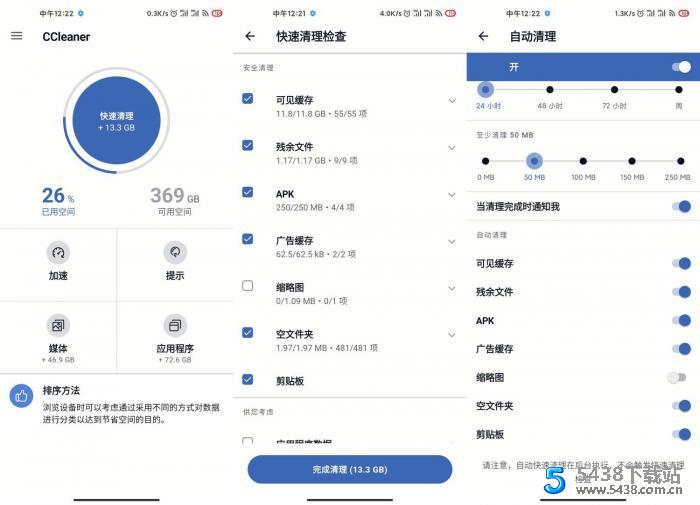Select the 48 hours interval point
The height and width of the screenshot is (505, 700).
click(550, 90)
